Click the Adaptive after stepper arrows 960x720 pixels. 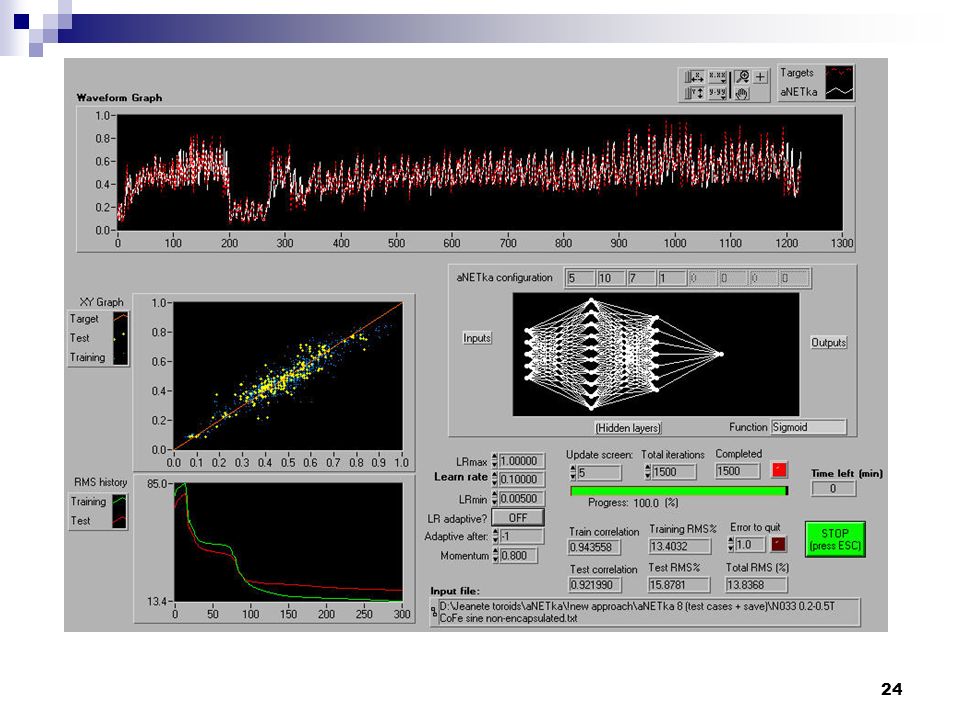(x=495, y=536)
